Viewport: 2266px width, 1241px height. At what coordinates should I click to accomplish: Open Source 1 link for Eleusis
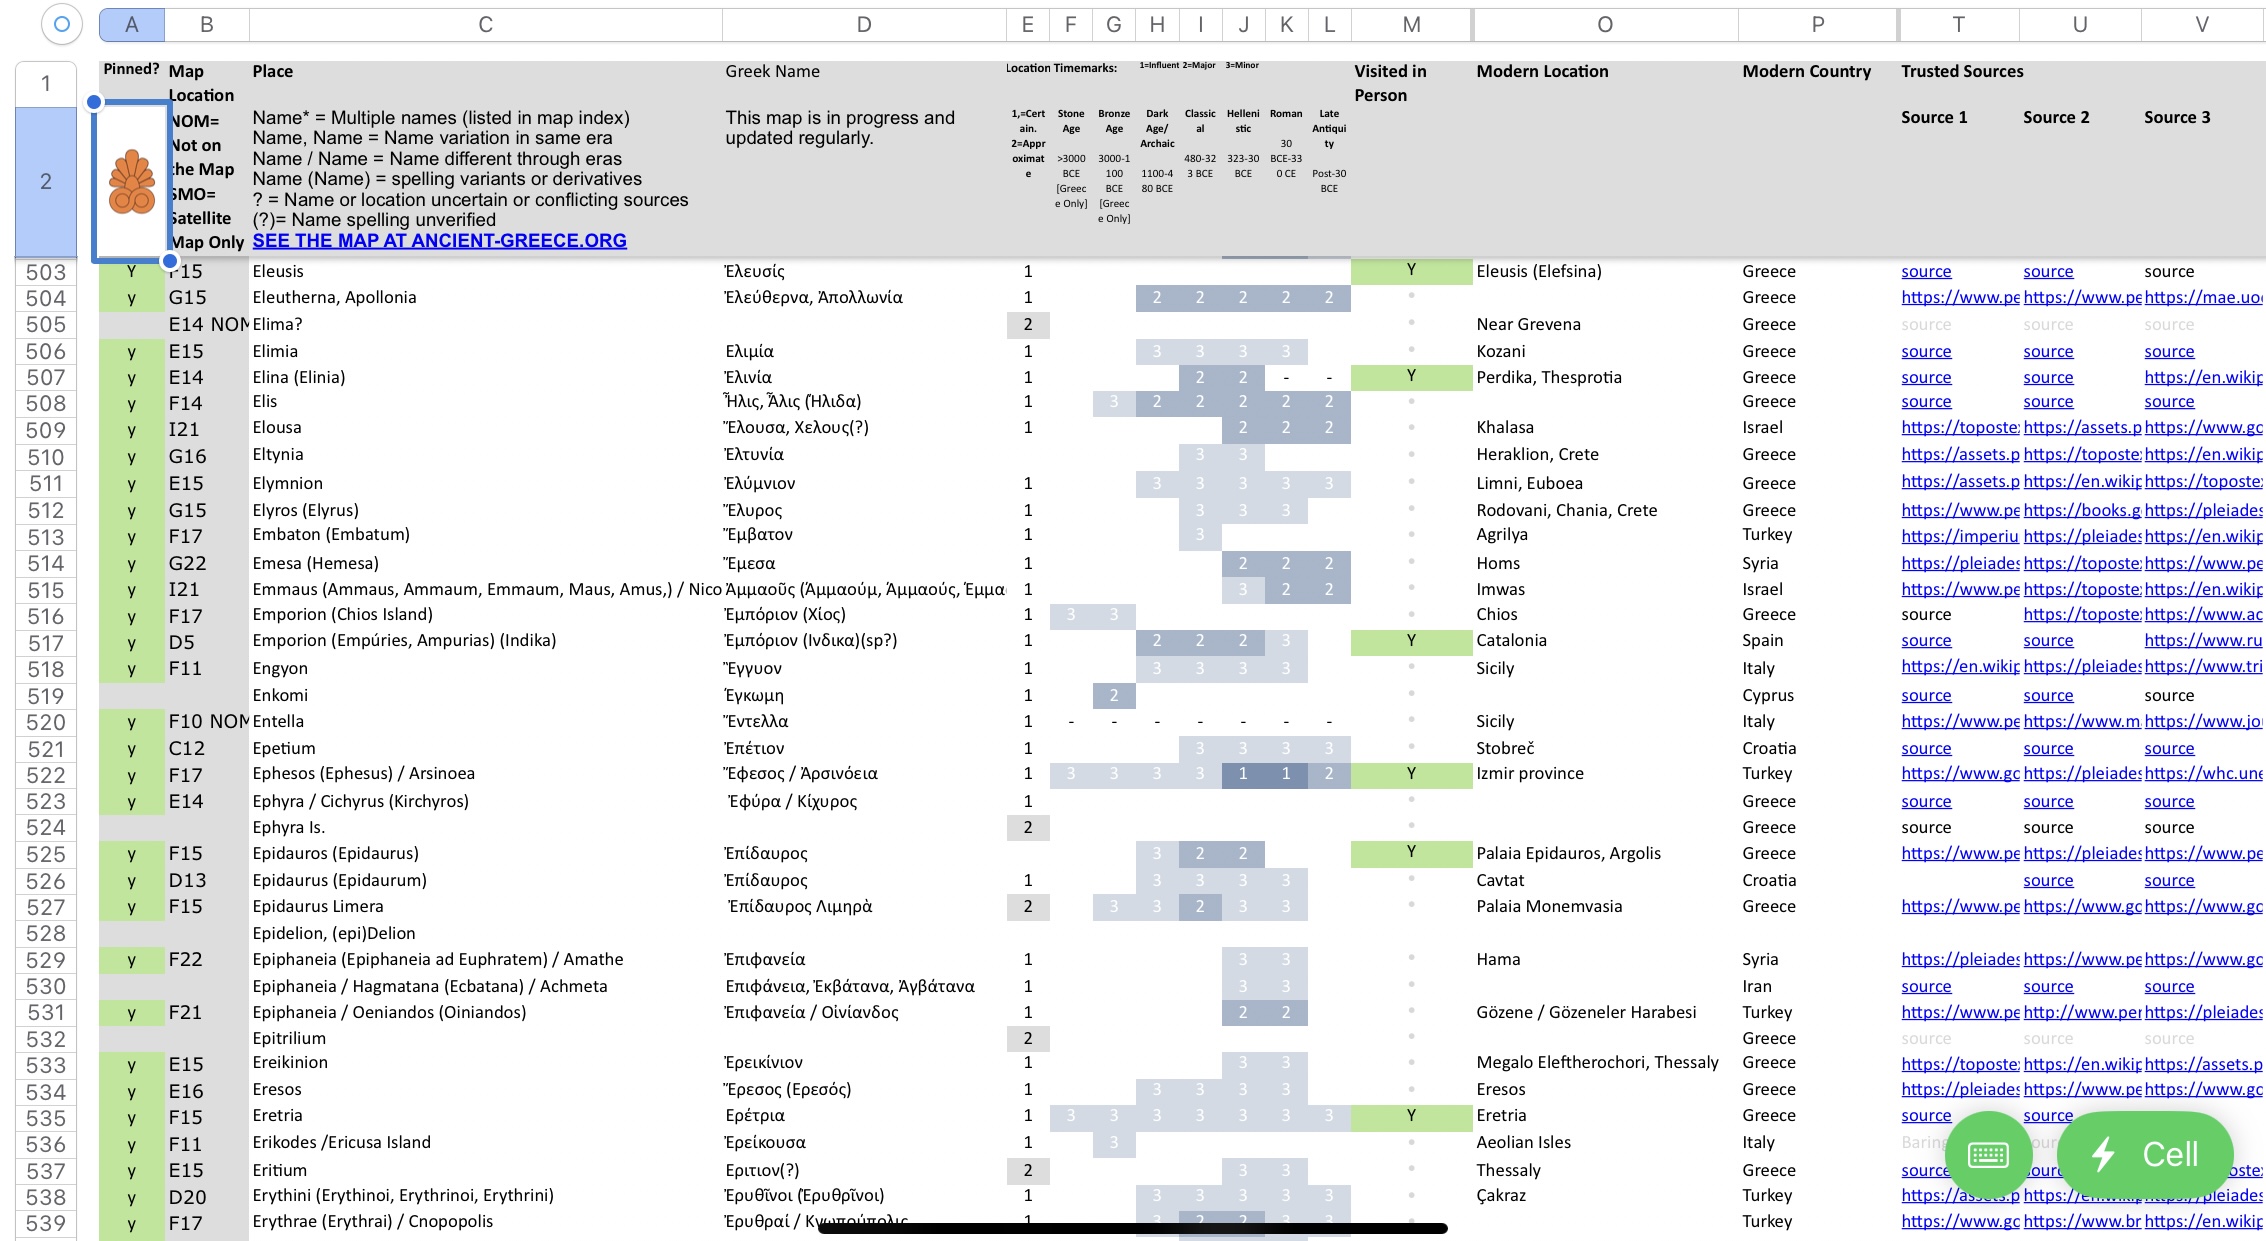[1925, 271]
